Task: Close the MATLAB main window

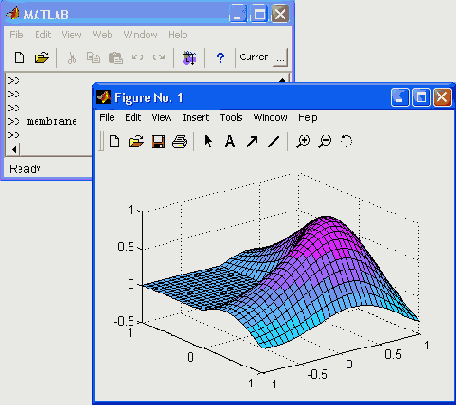Action: click(x=280, y=14)
